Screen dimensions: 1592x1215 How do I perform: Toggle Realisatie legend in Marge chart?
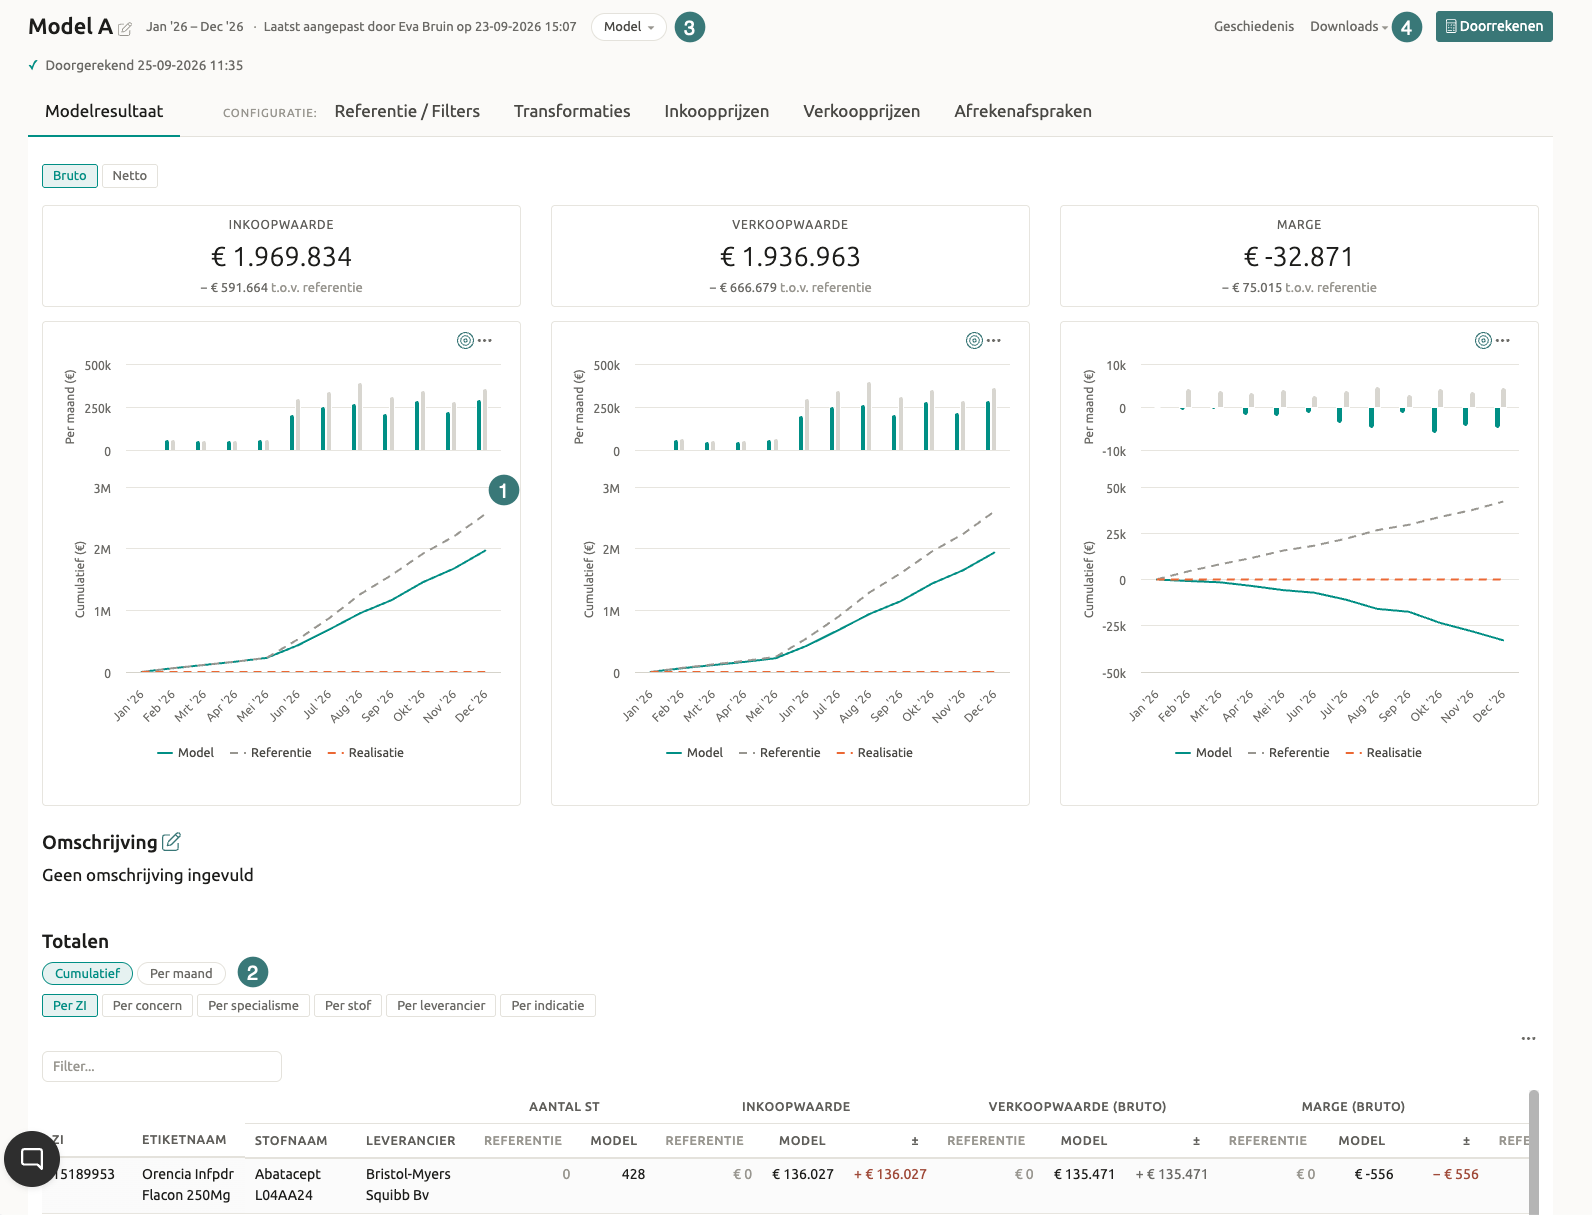1384,753
